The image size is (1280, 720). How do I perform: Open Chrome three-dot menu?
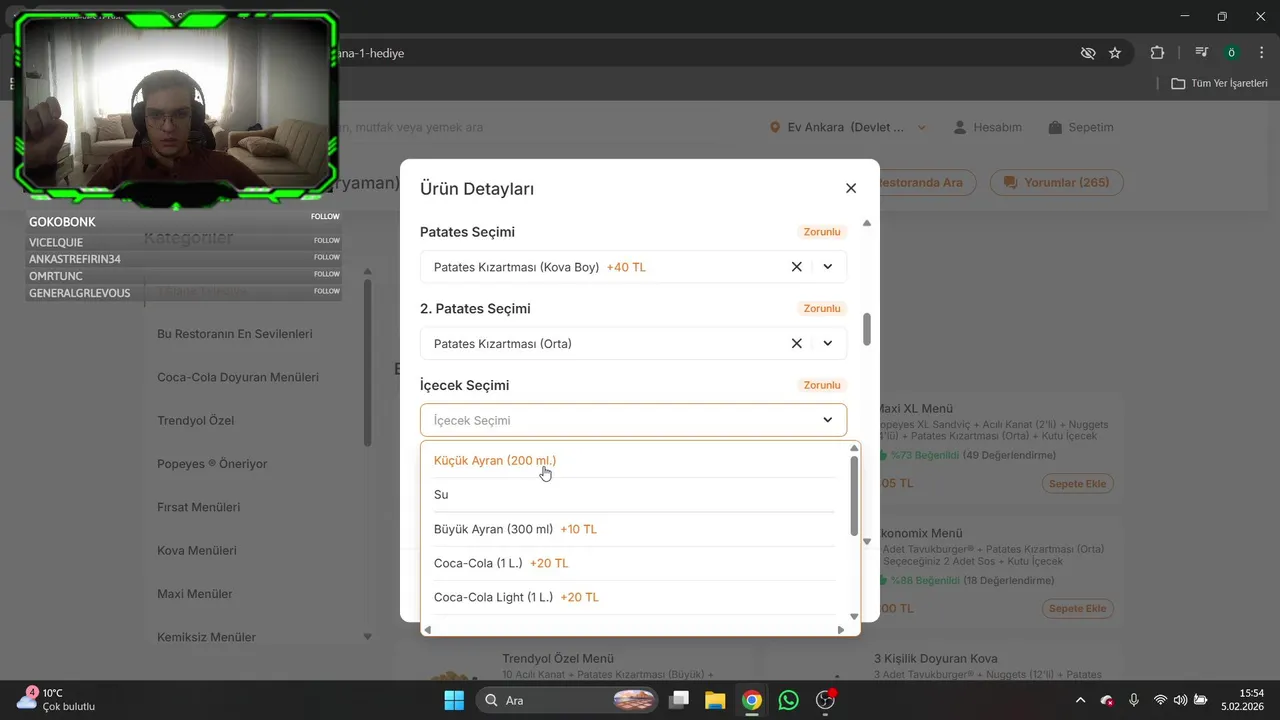(x=1261, y=53)
